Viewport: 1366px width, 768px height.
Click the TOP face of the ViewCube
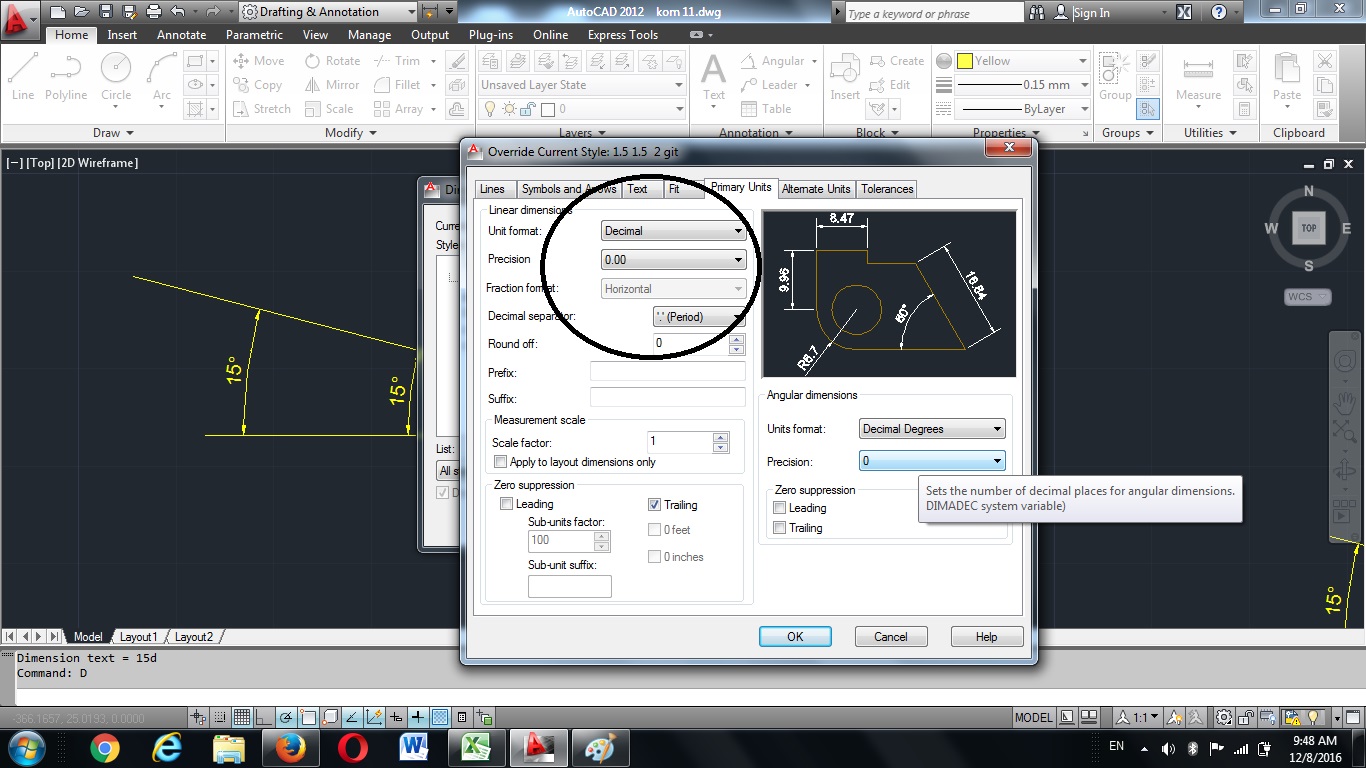(1309, 228)
